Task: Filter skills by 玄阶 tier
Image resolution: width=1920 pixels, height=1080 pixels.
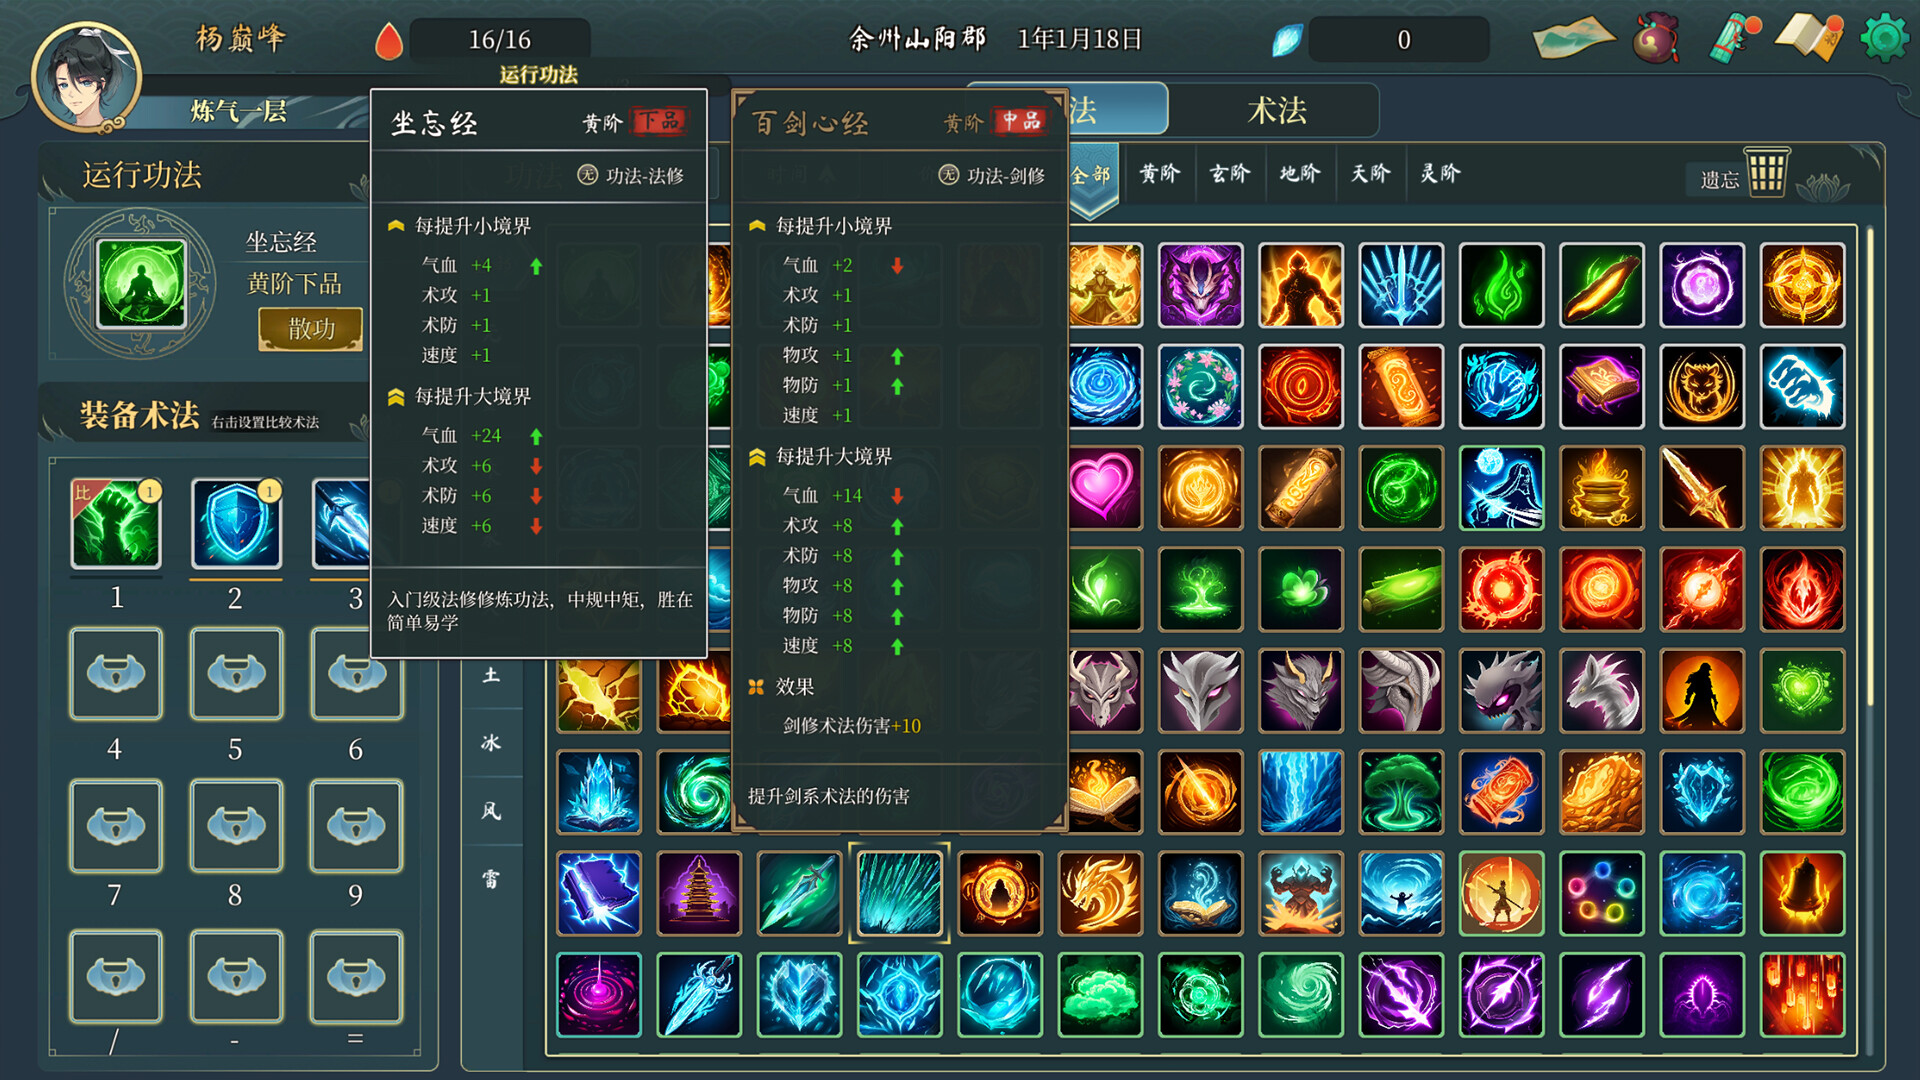Action: coord(1229,174)
